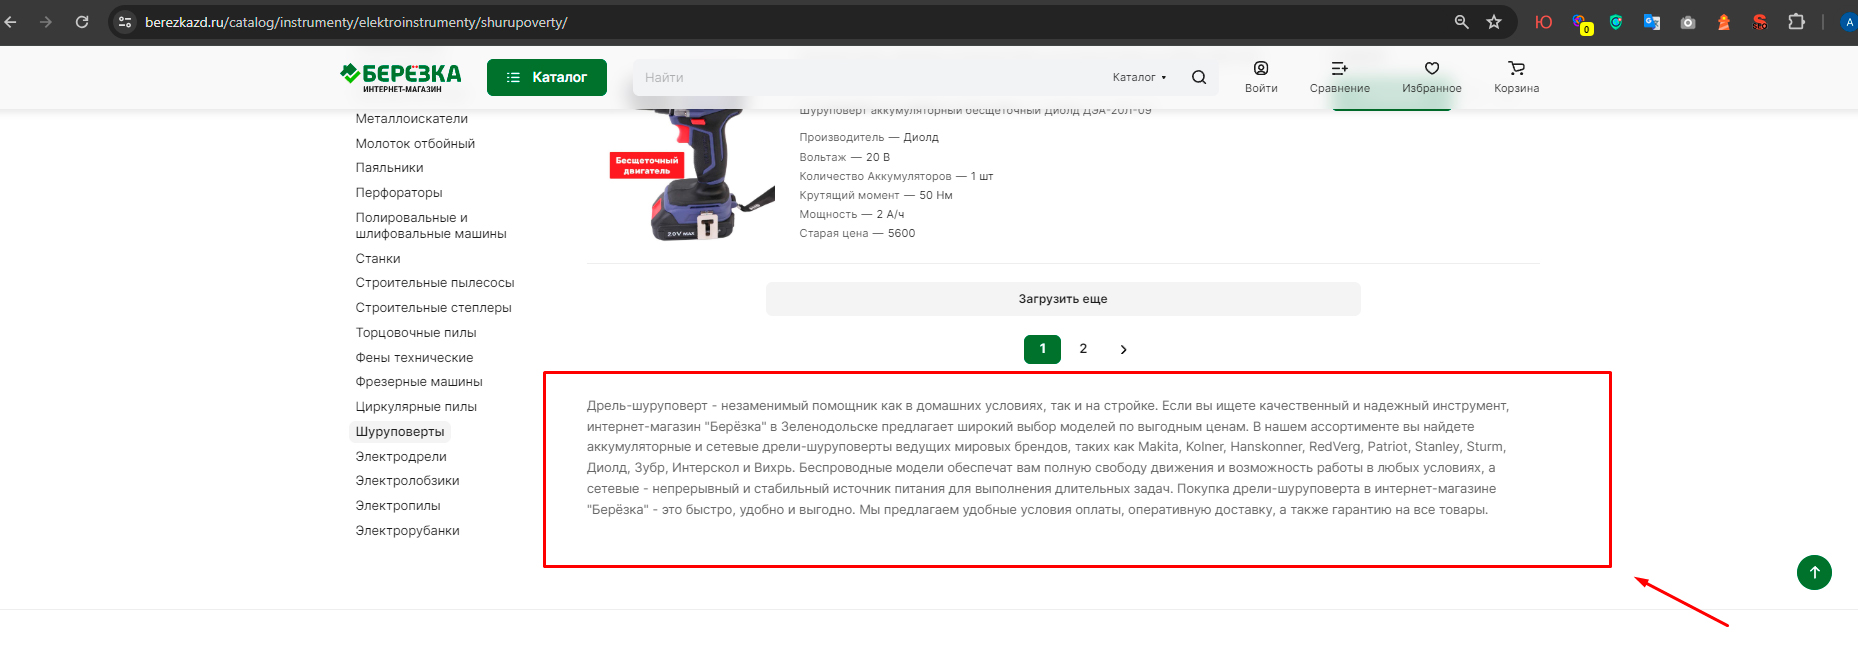The height and width of the screenshot is (670, 1858).
Task: Click Крутящий момент — 50 Нм text
Action: click(x=876, y=196)
